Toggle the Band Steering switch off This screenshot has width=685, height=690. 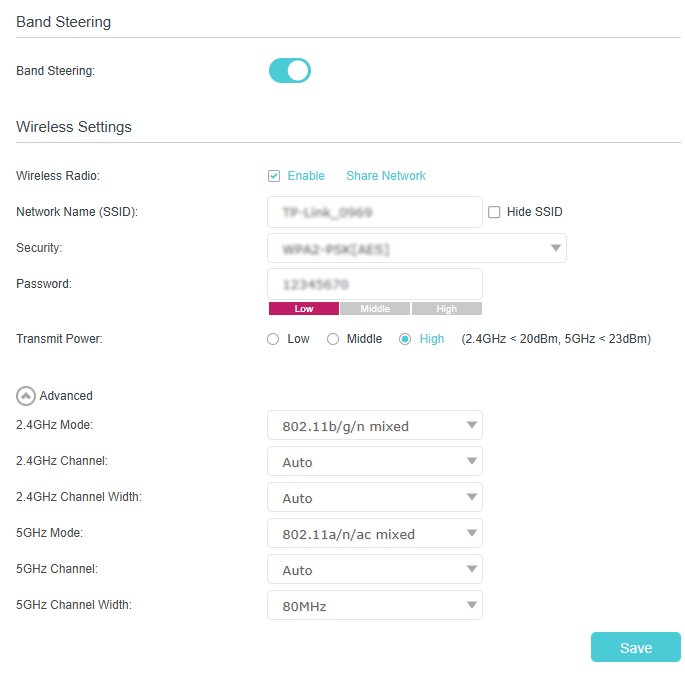pyautogui.click(x=289, y=70)
